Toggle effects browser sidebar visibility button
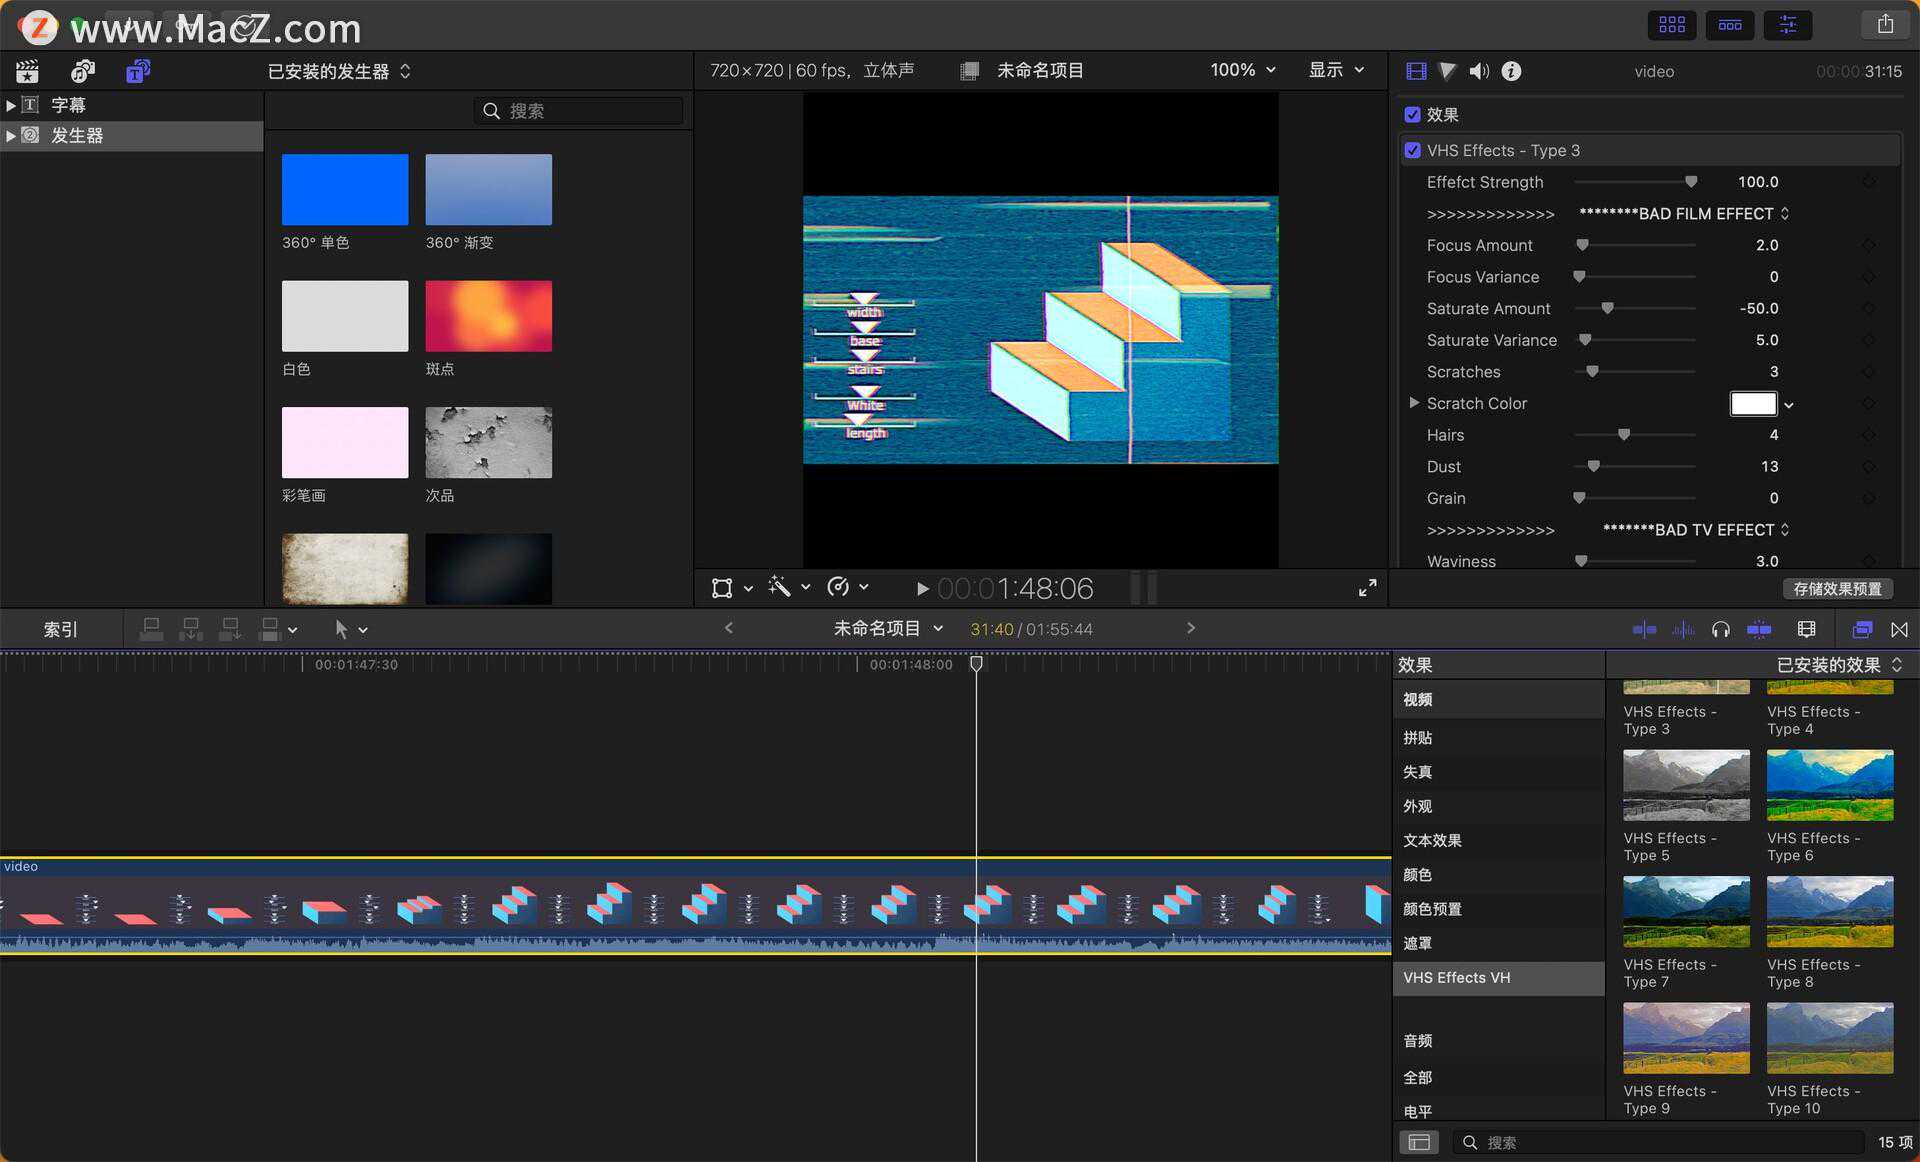This screenshot has width=1920, height=1162. pyautogui.click(x=1419, y=1142)
